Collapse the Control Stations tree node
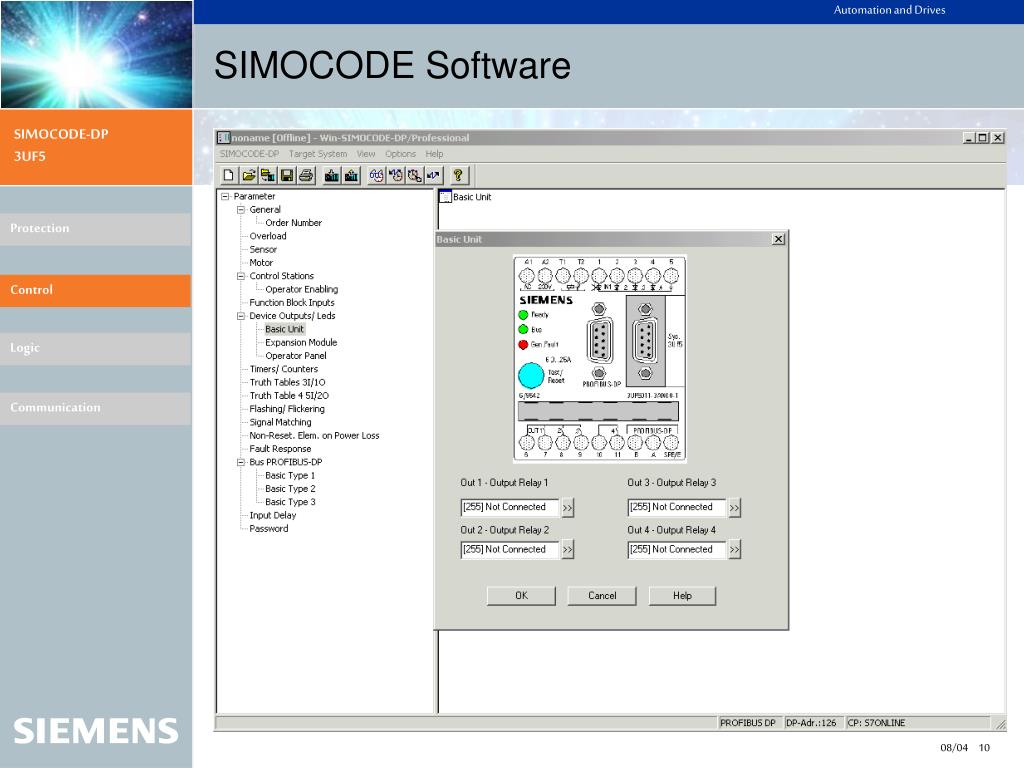The image size is (1024, 768). click(240, 276)
